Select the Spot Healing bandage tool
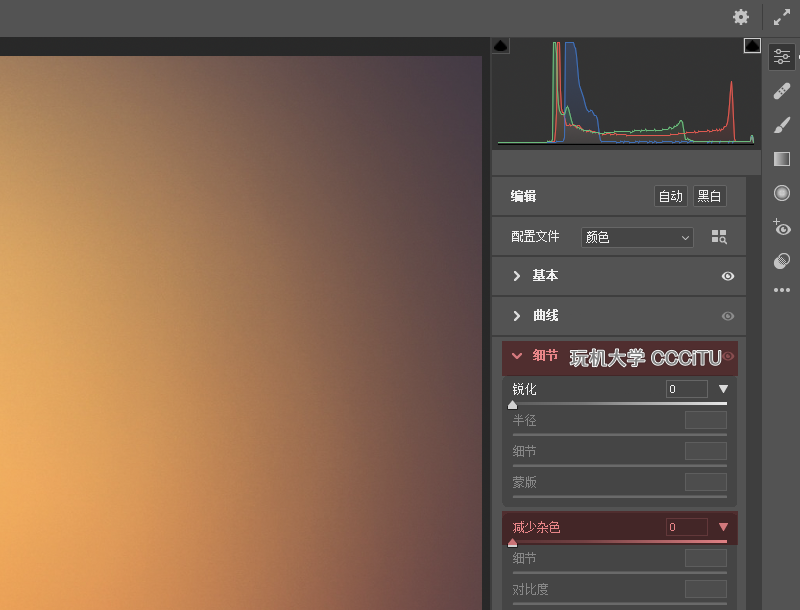The image size is (800, 610). pyautogui.click(x=782, y=91)
